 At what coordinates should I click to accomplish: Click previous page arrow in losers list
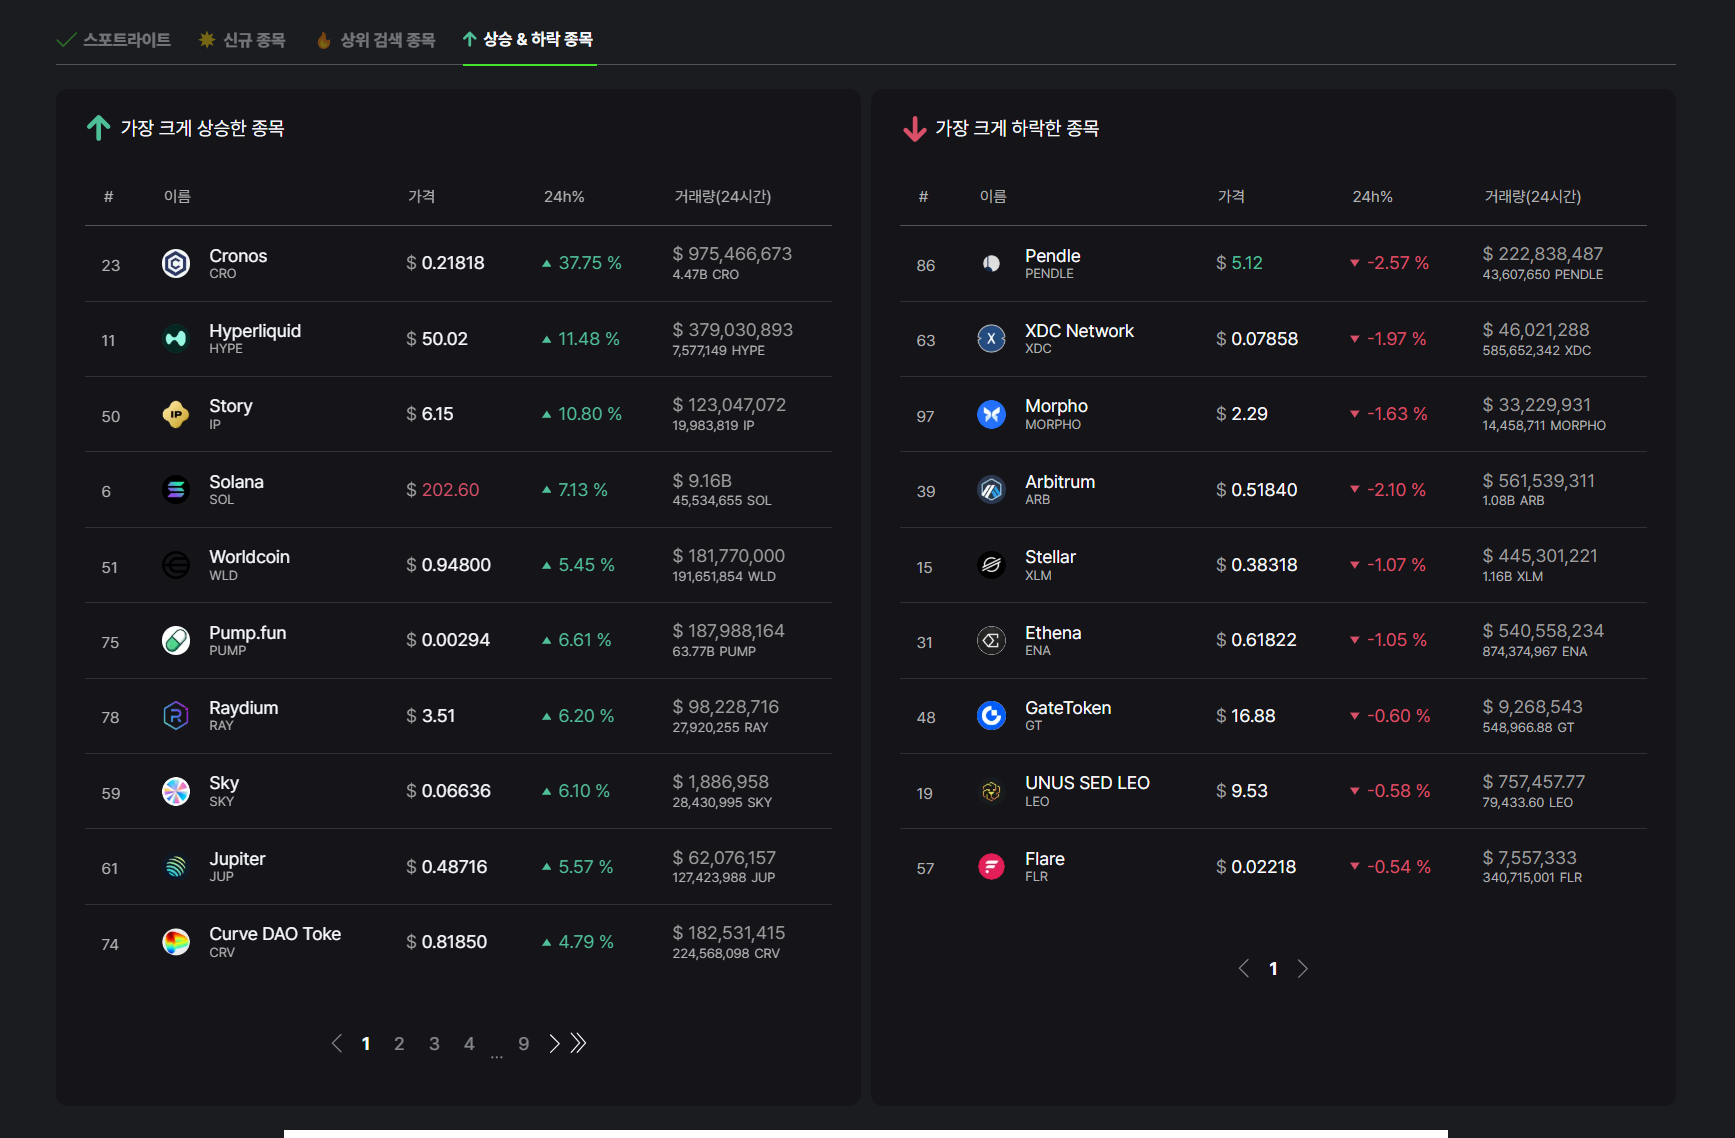(1244, 968)
